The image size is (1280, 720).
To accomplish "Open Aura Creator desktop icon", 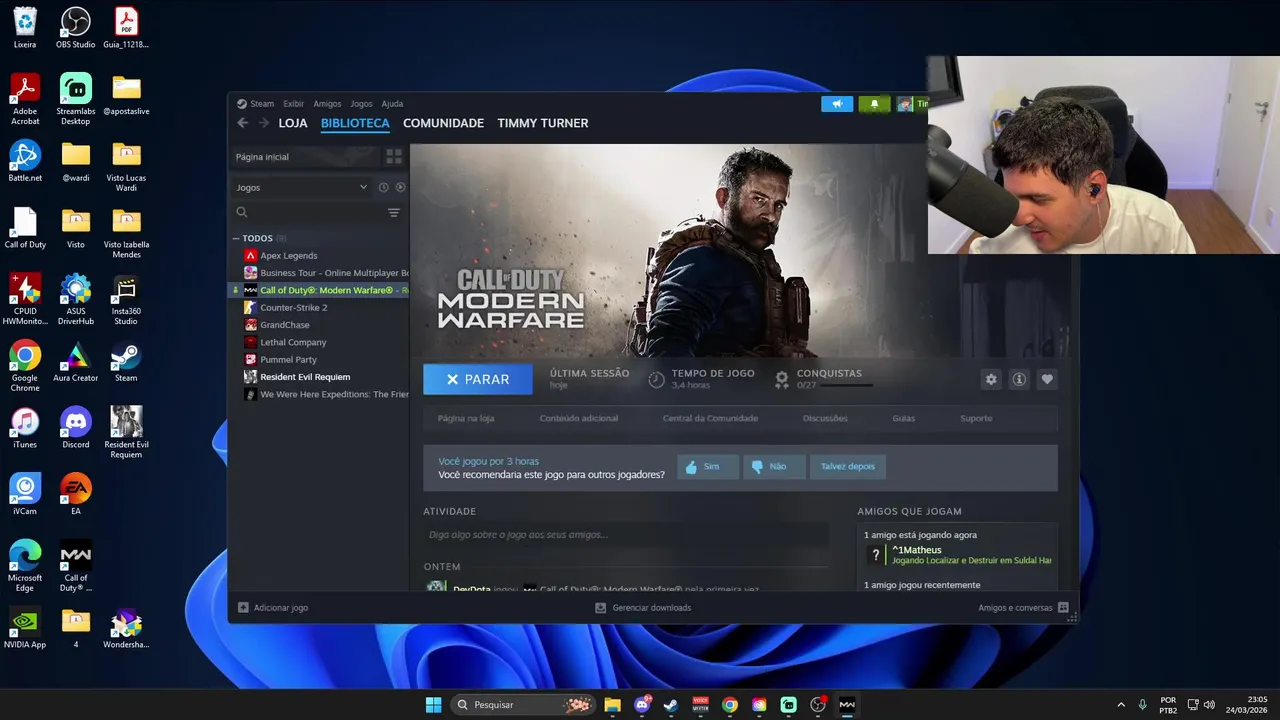I will 75,362.
